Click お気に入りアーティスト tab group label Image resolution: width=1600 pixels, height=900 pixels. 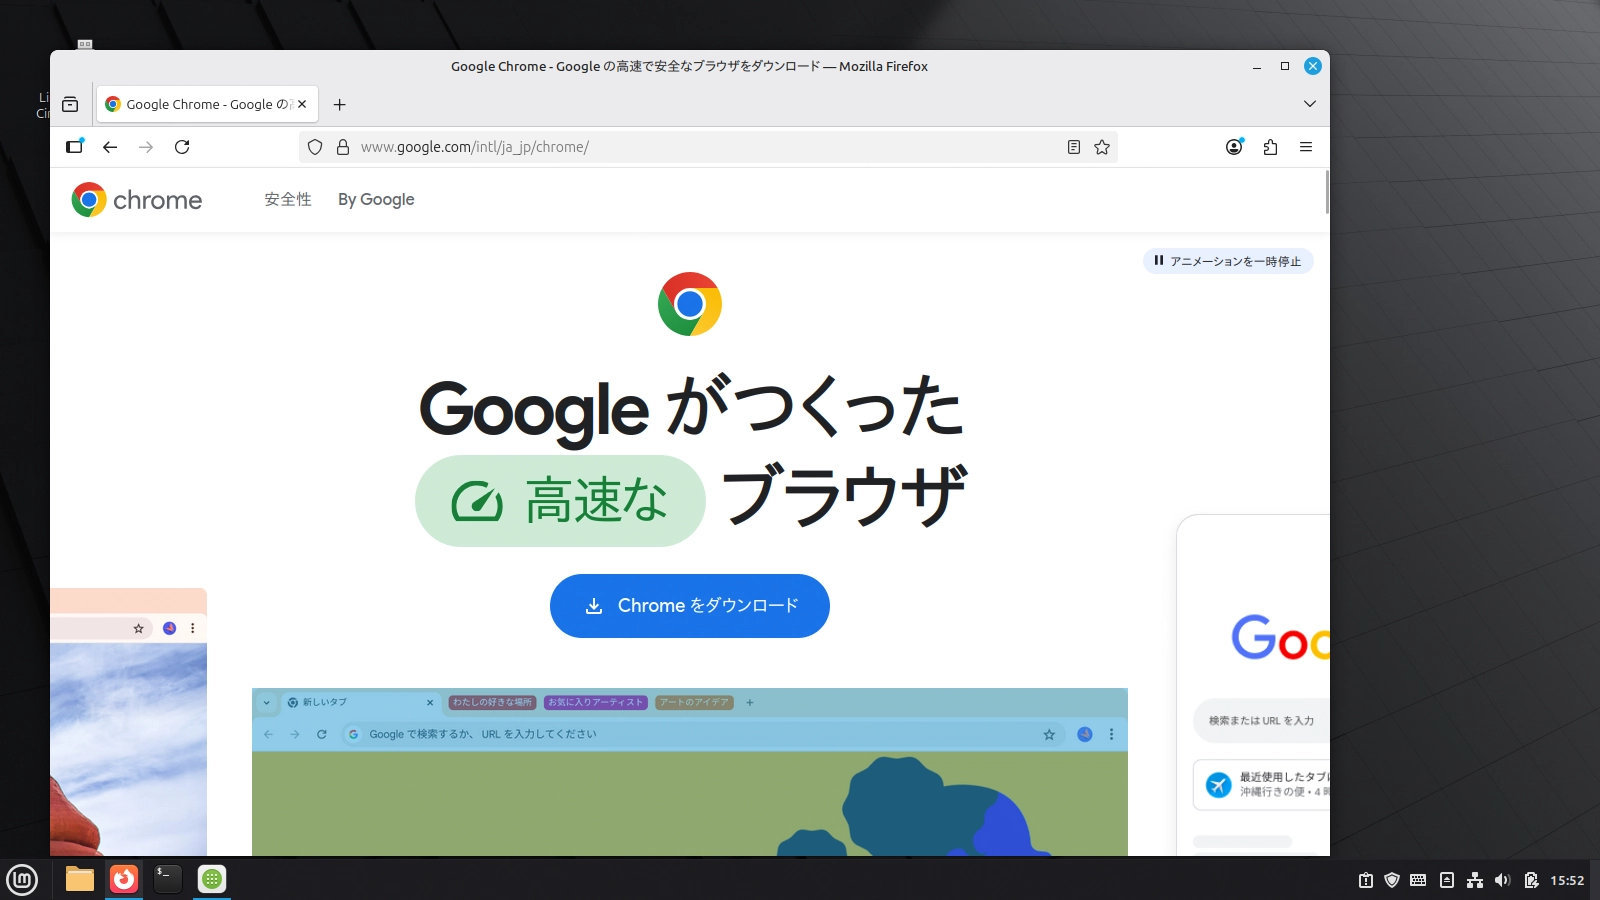596,702
